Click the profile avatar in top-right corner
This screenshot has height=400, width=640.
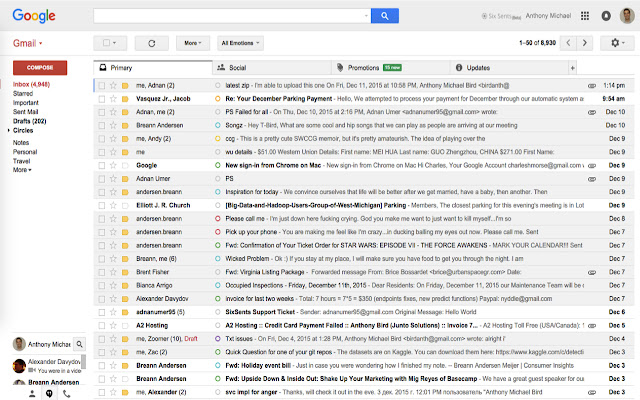(627, 16)
